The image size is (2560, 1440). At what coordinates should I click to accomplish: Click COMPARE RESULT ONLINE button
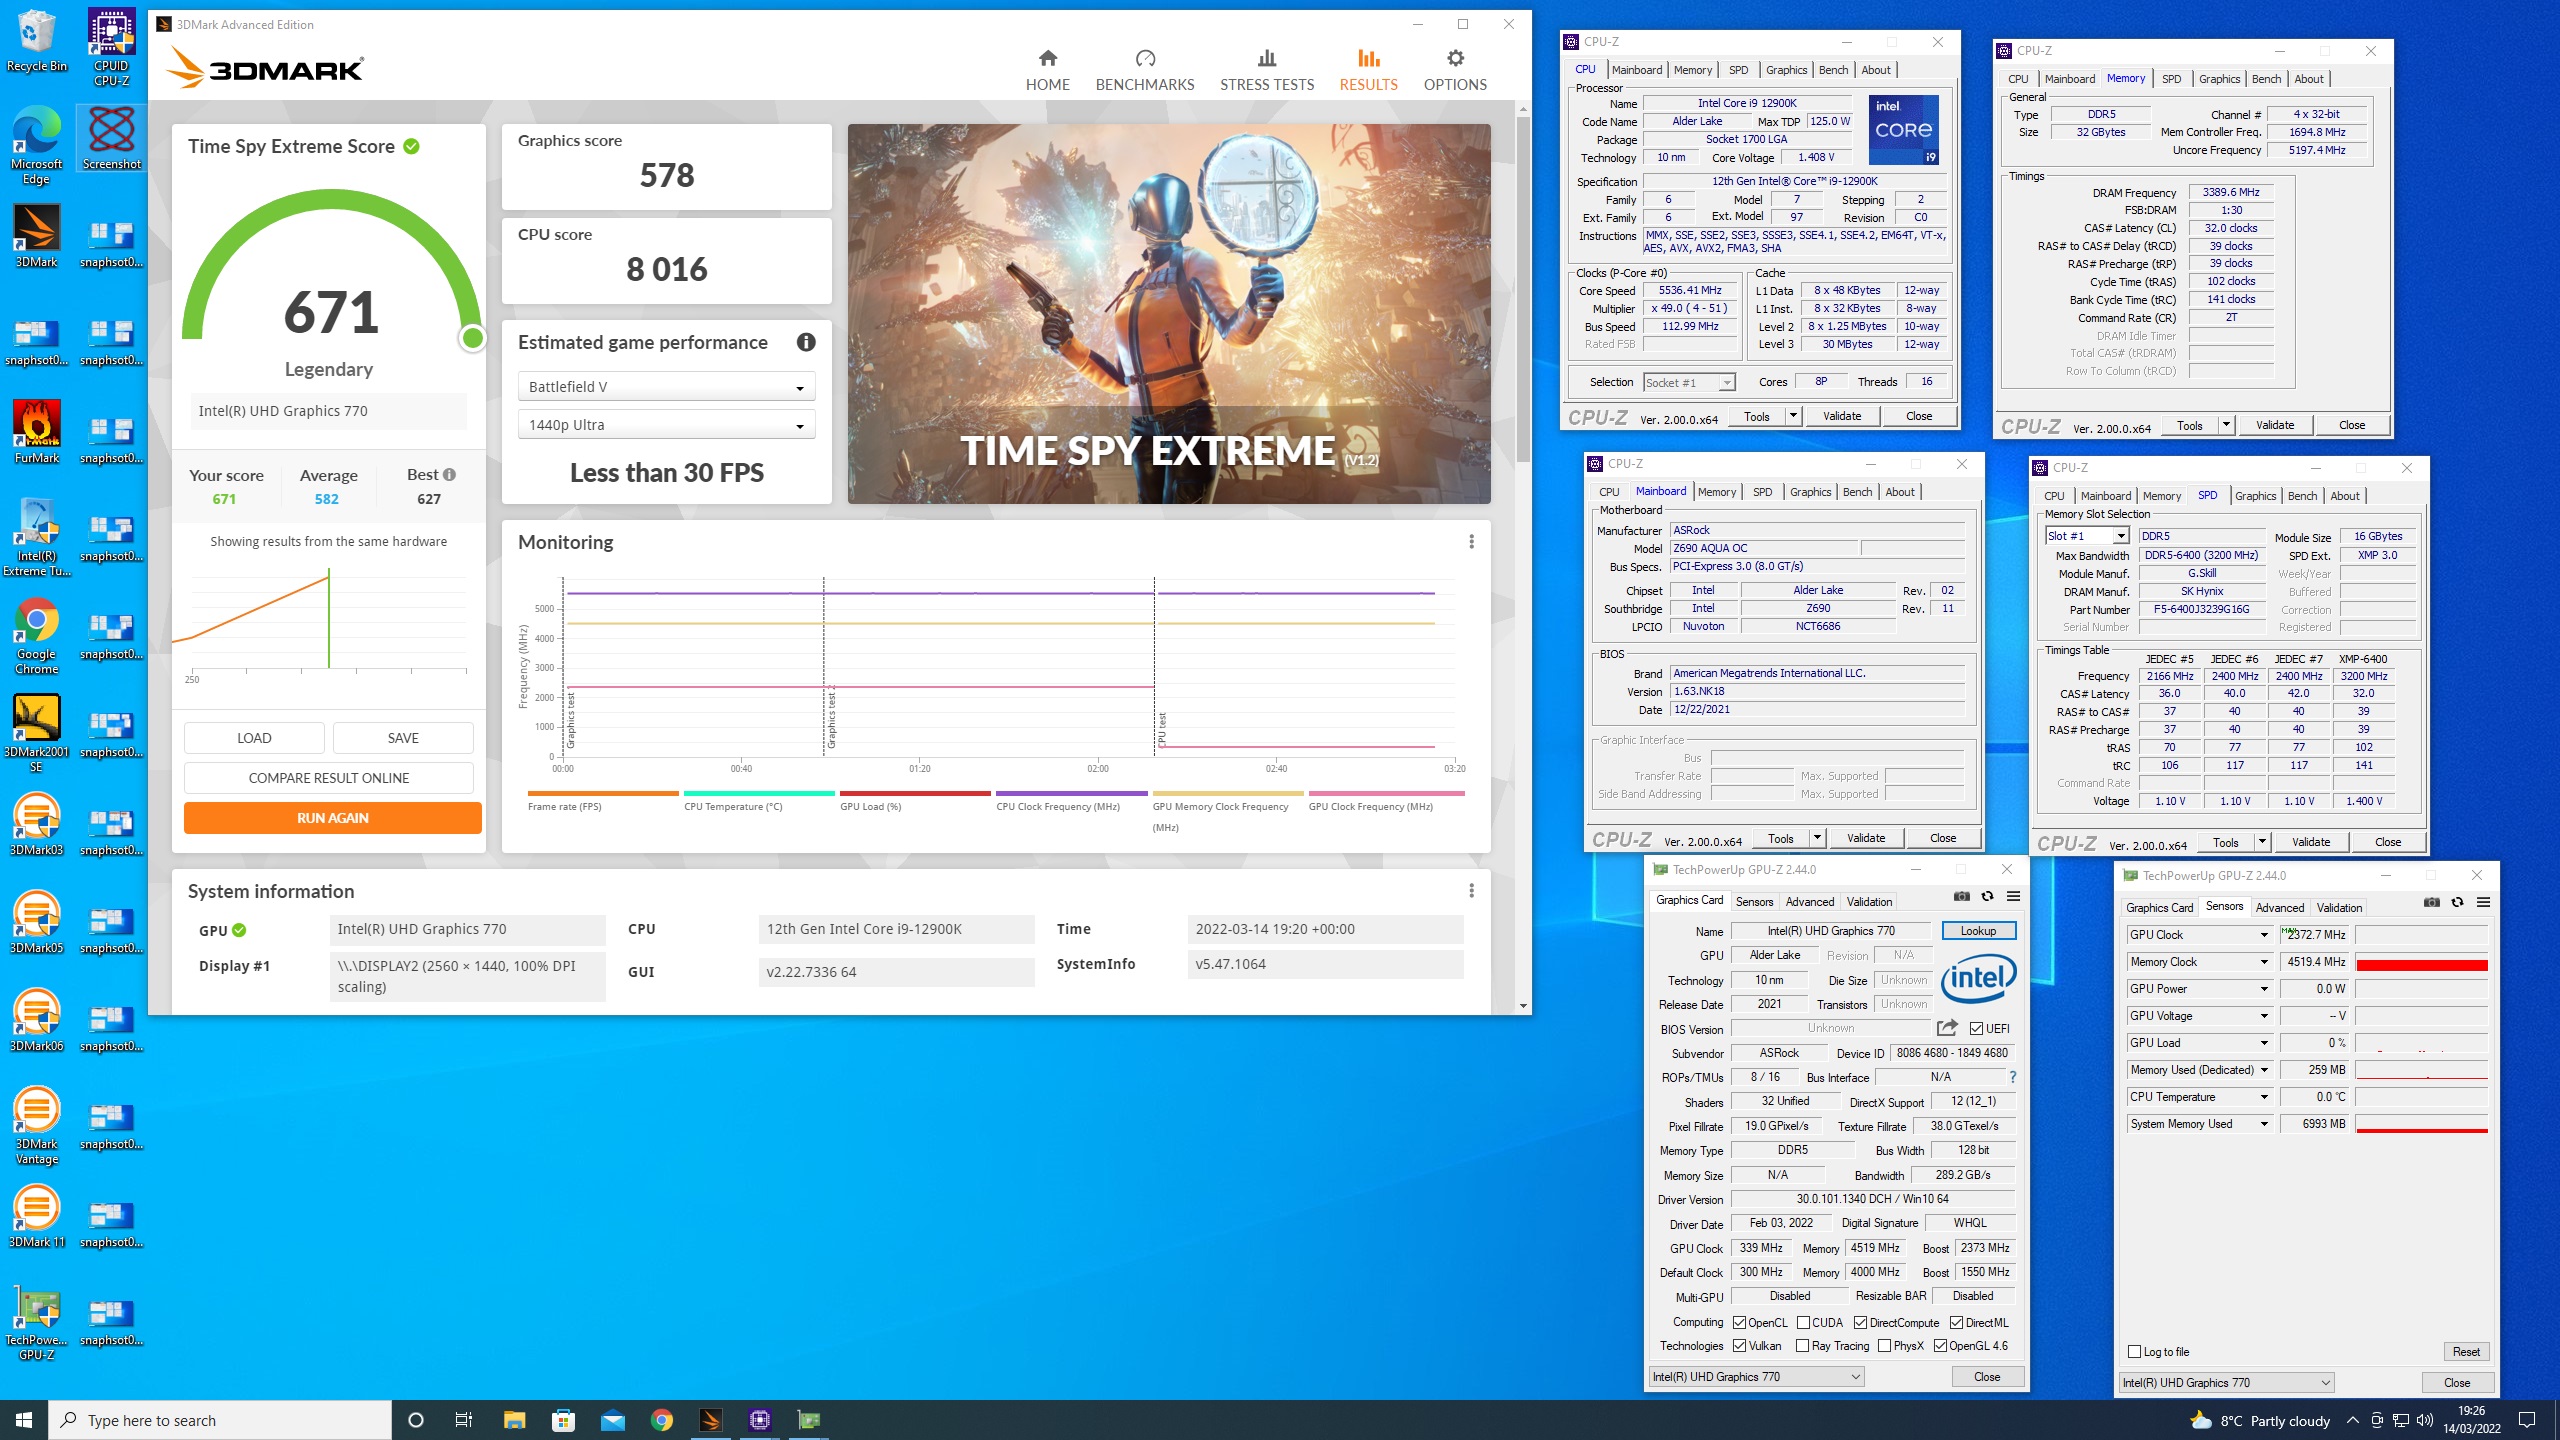pyautogui.click(x=328, y=778)
